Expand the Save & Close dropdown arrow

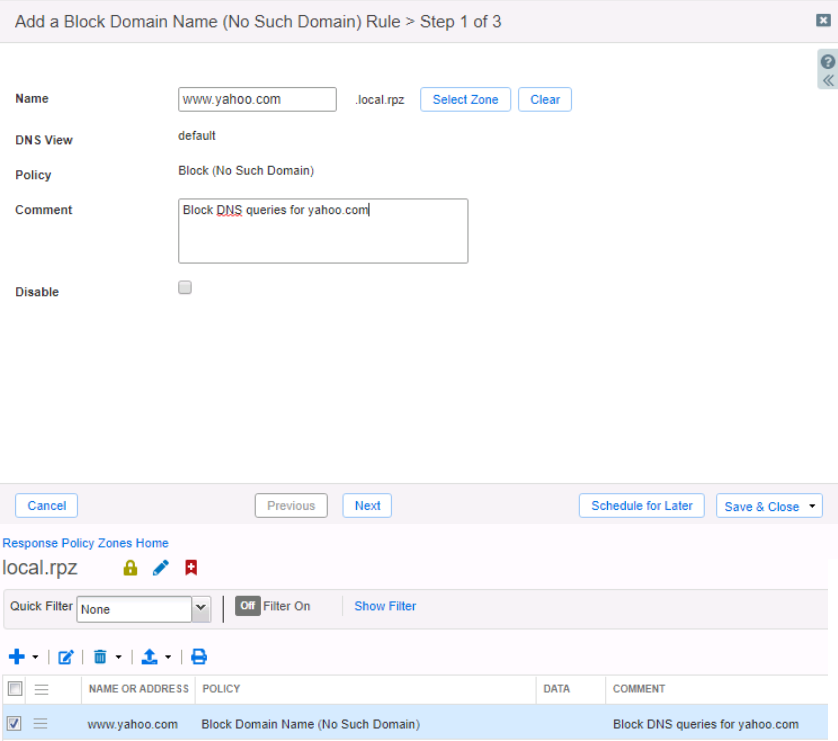click(x=812, y=506)
